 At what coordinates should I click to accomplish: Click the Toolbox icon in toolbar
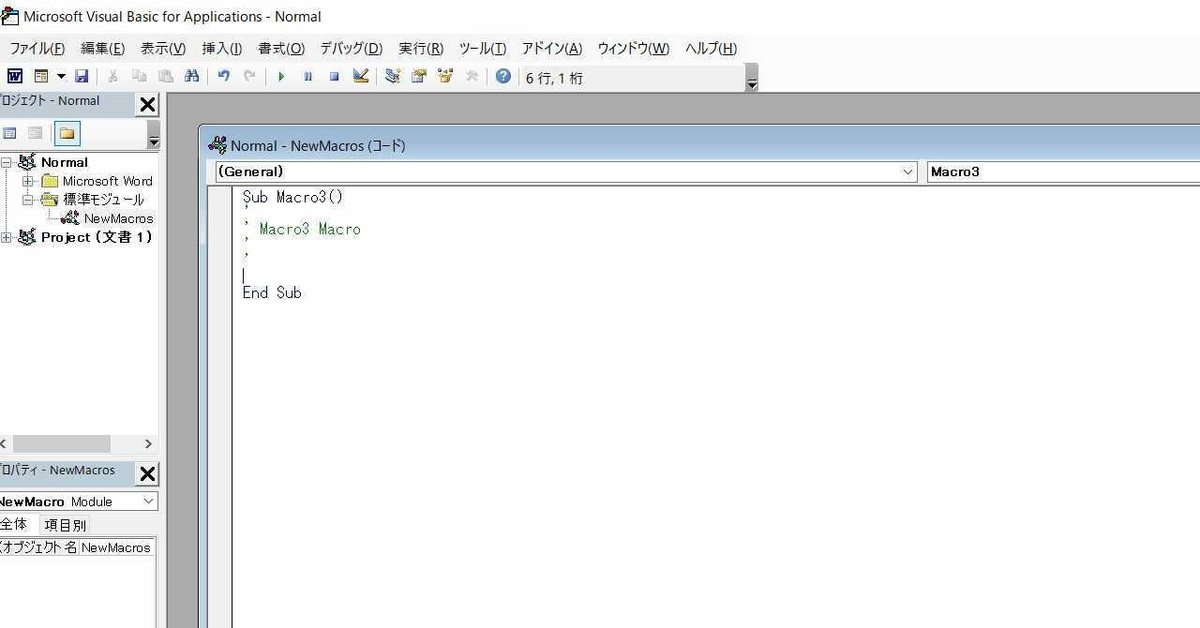pyautogui.click(x=471, y=76)
